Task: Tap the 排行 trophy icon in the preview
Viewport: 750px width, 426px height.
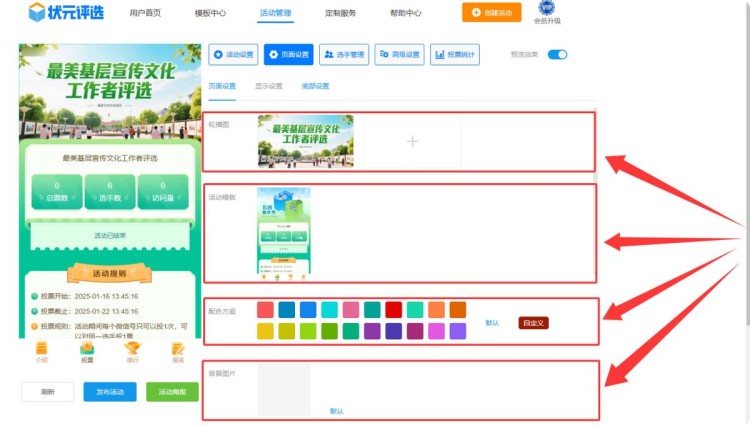Action: pos(132,349)
